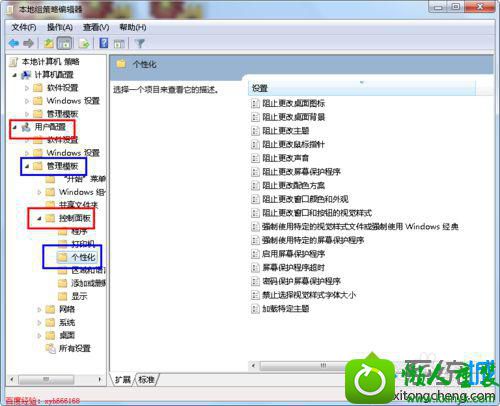Collapse the 用户配置 node

tap(14, 127)
